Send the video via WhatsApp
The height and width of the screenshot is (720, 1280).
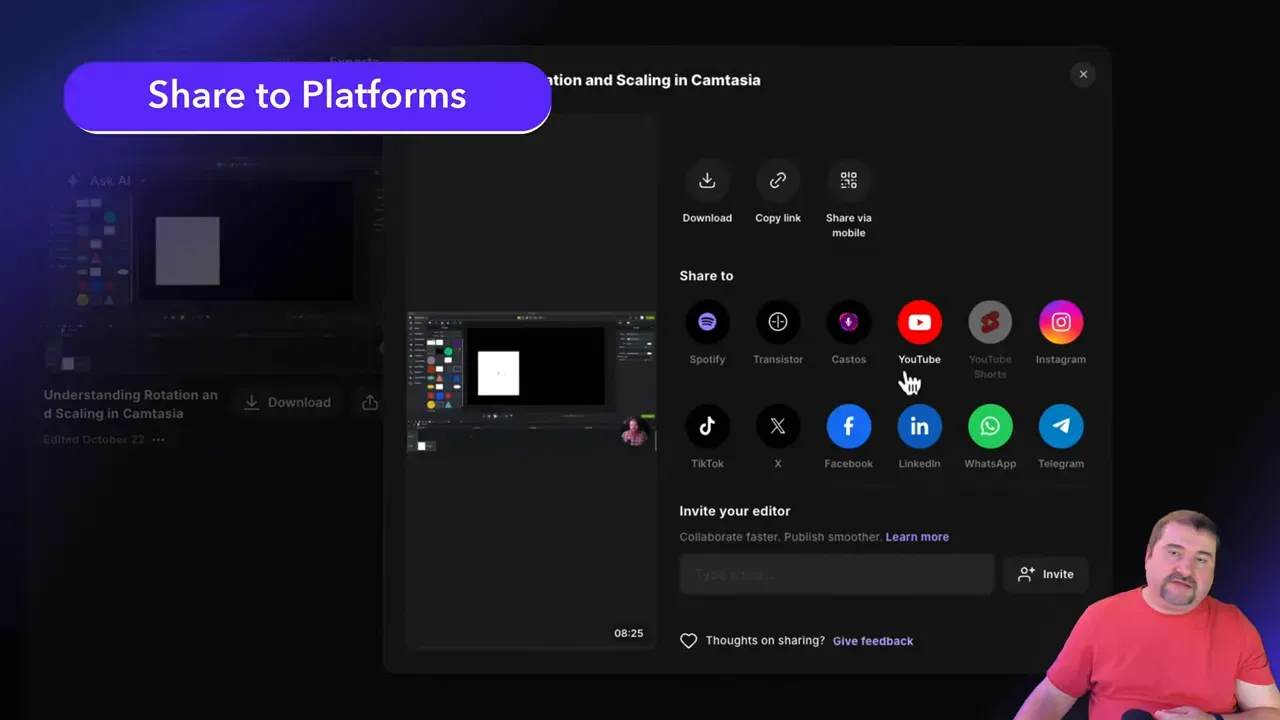[990, 425]
